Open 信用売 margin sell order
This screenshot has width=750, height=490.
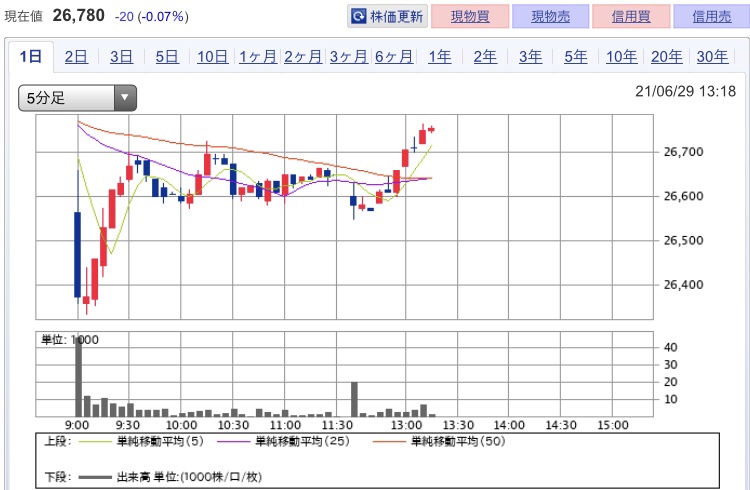711,16
